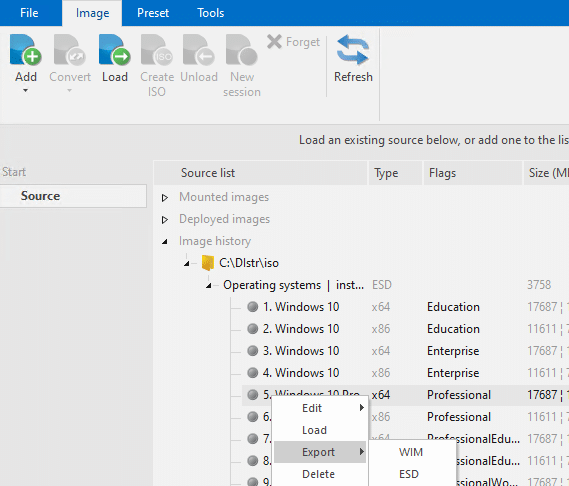The image size is (569, 486).
Task: Click the New session icon
Action: click(242, 50)
